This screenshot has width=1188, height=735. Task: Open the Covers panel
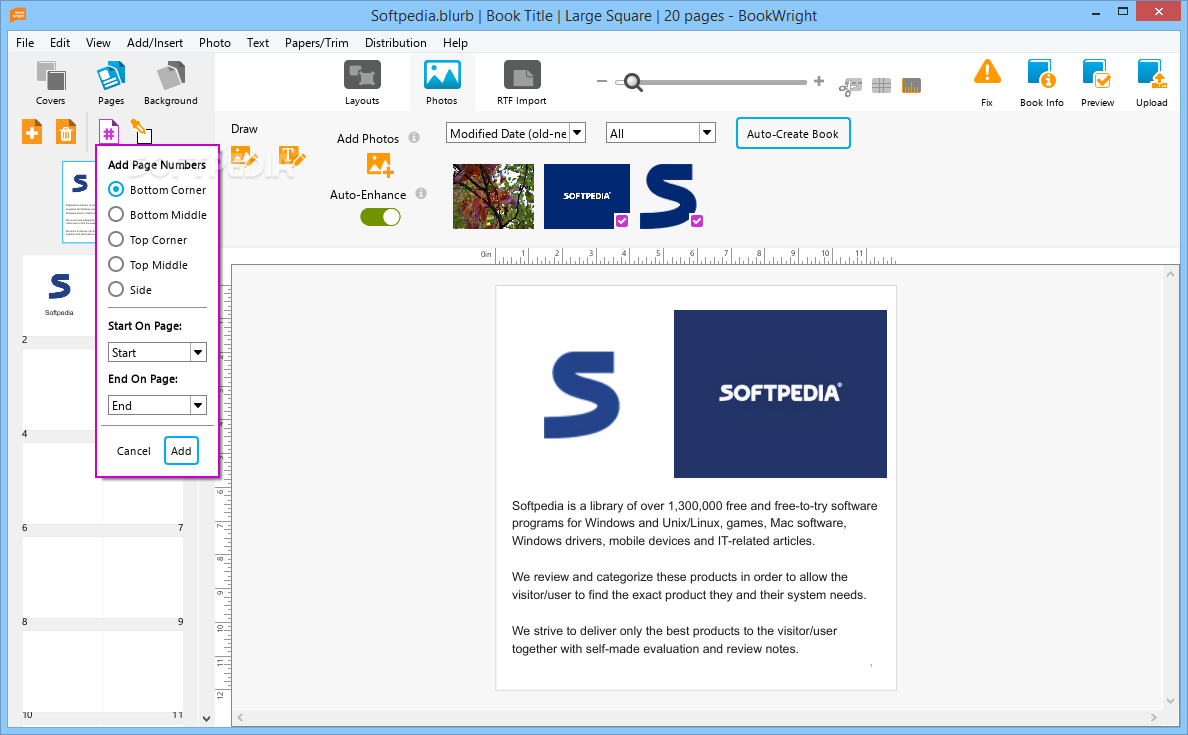51,83
